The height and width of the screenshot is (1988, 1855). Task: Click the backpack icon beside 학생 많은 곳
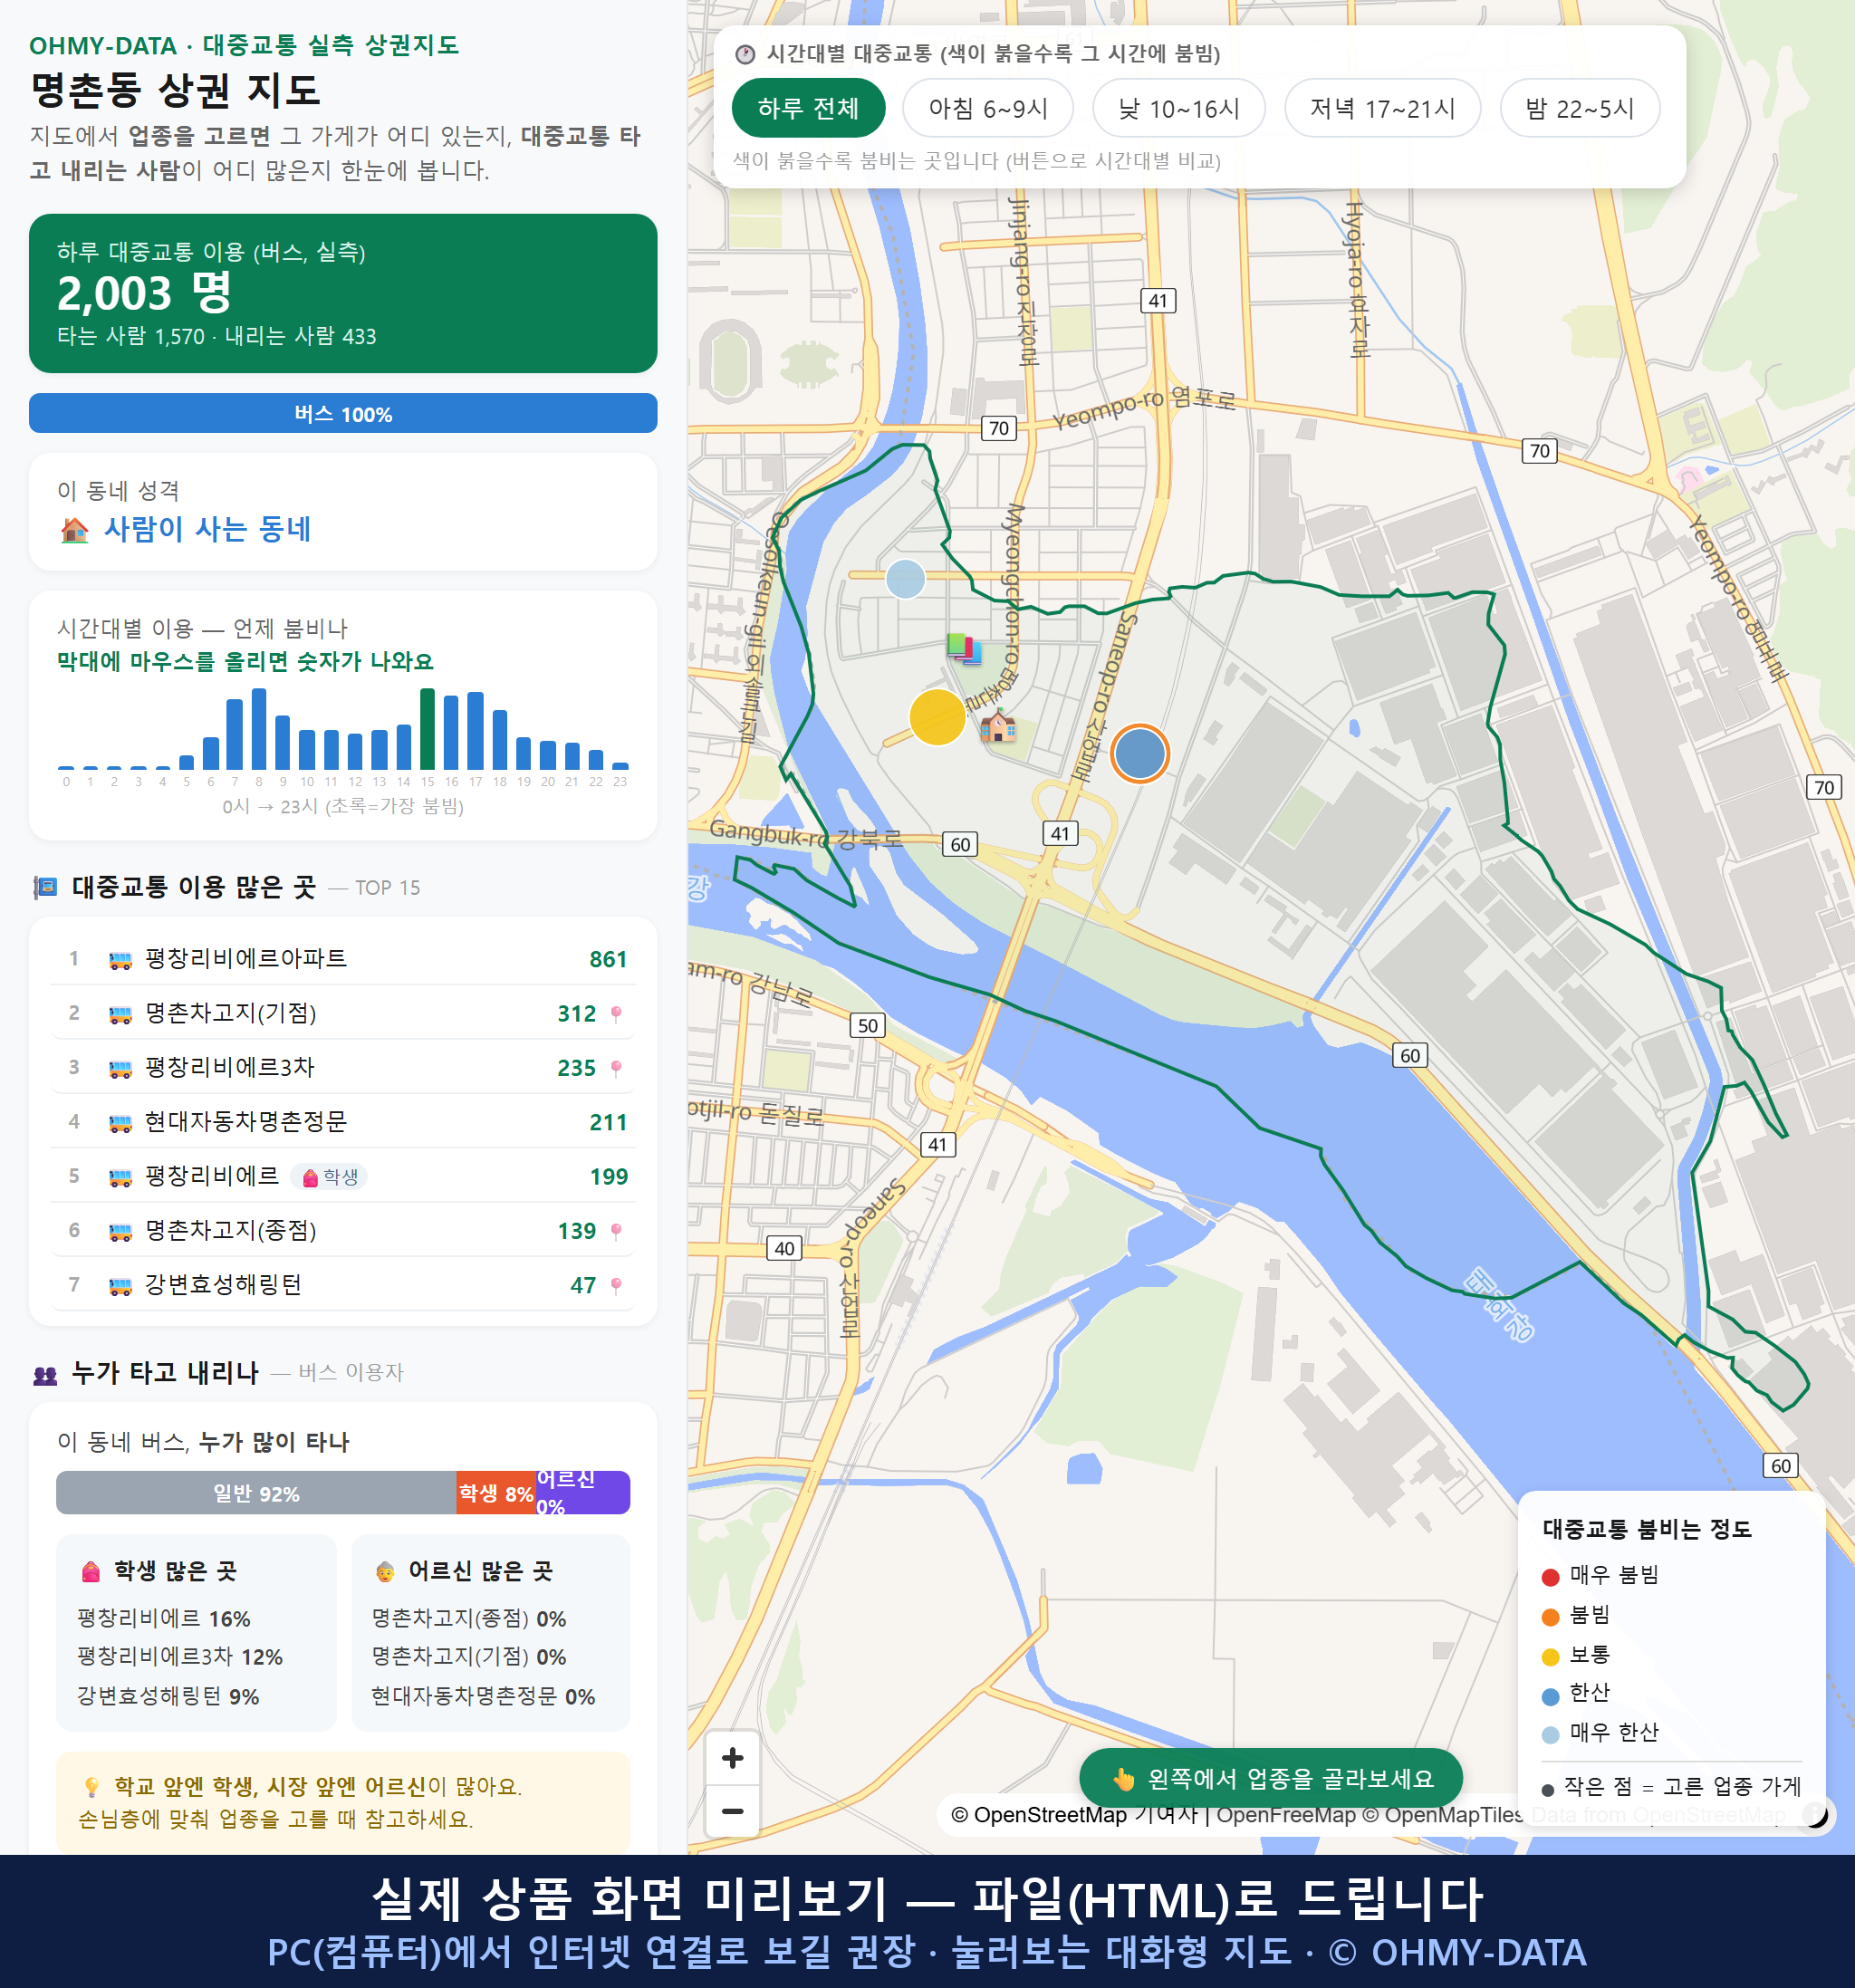pyautogui.click(x=91, y=1571)
